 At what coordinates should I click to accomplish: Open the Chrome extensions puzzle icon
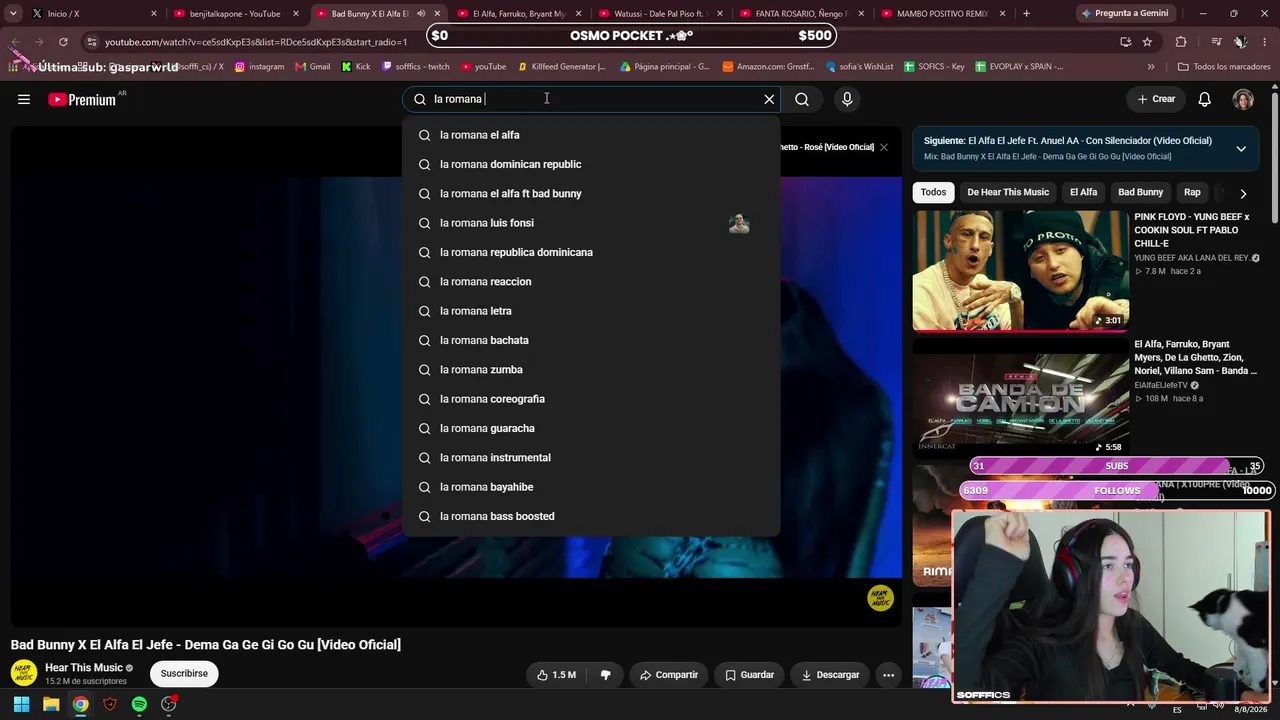tap(1181, 42)
